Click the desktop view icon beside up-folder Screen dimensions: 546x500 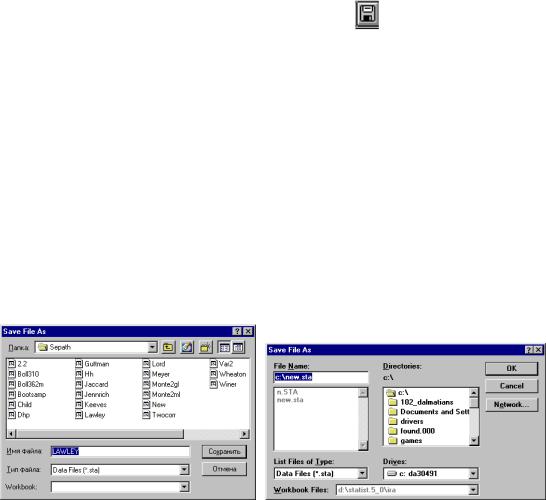(187, 347)
